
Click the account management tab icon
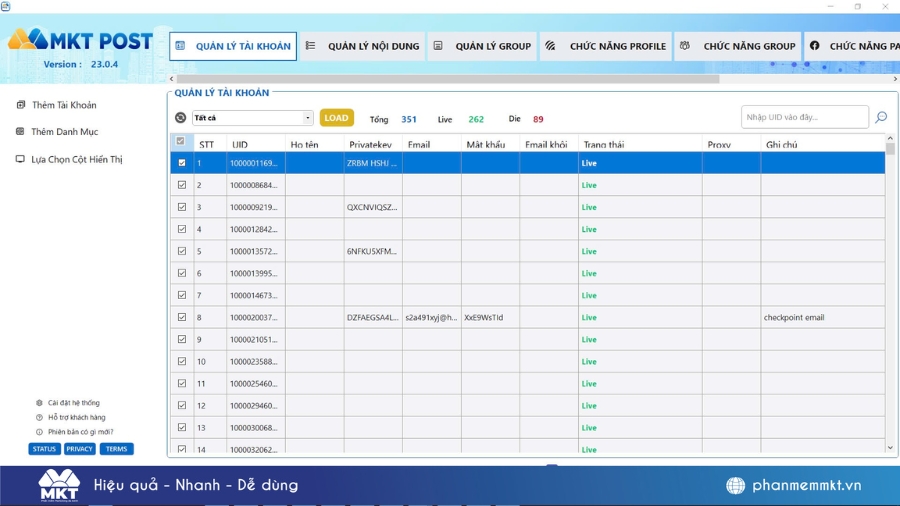pos(180,46)
